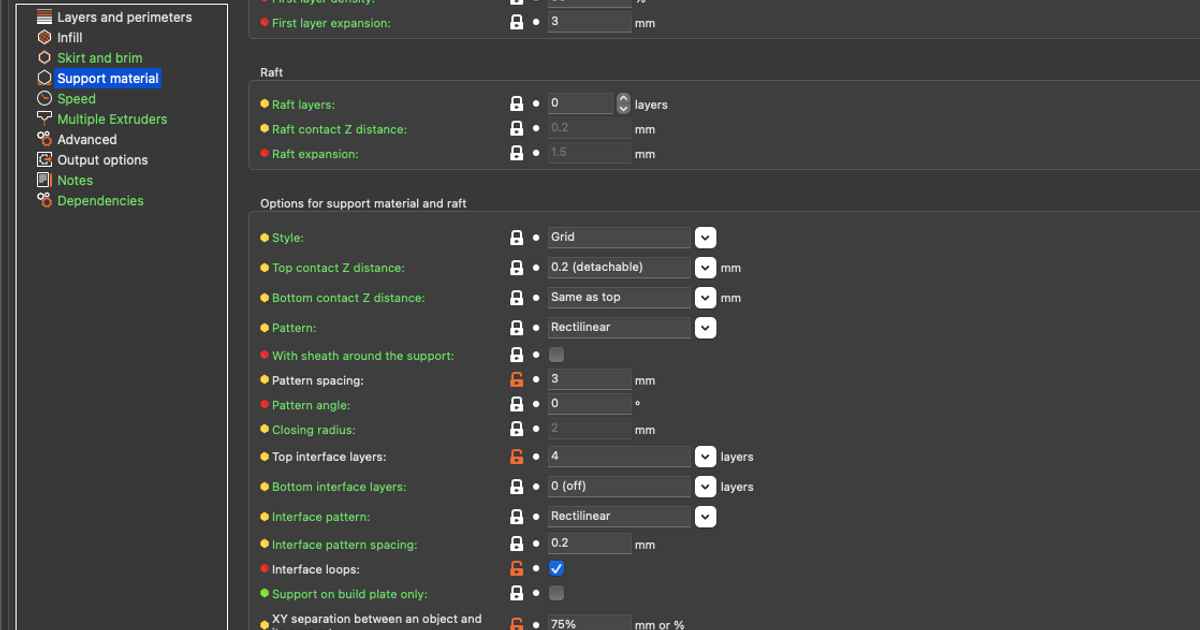Select Skirt and brim in the sidebar
1200x630 pixels.
point(99,58)
